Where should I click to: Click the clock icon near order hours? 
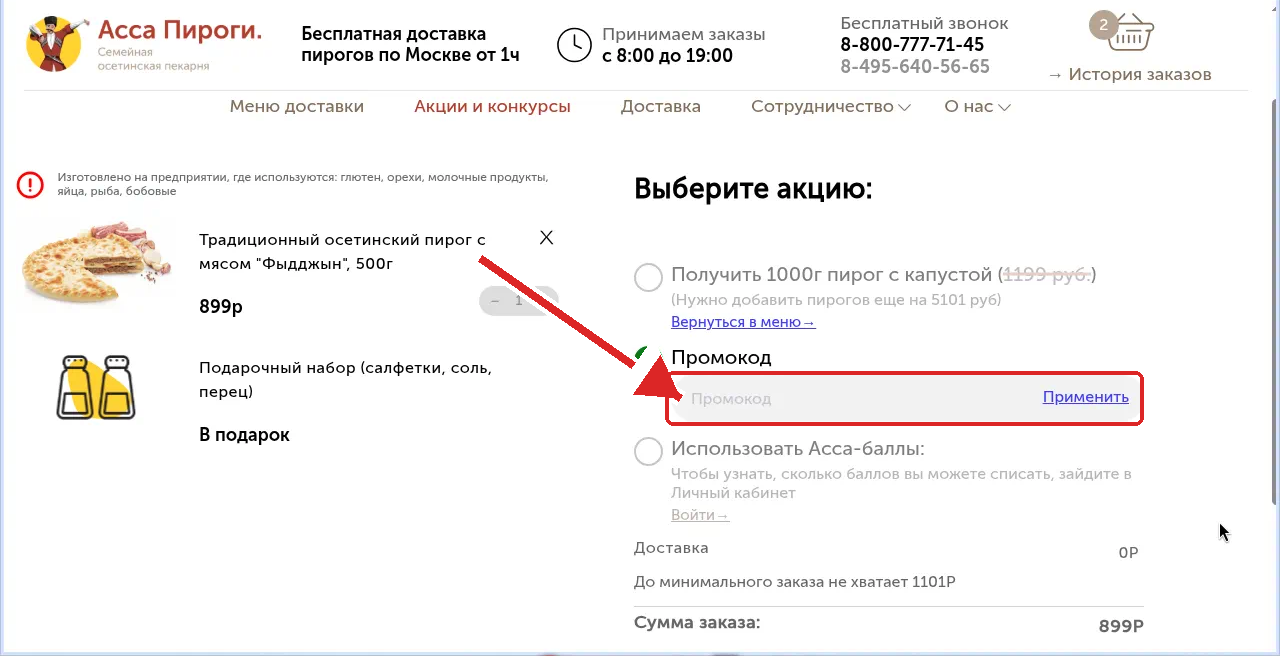click(574, 45)
